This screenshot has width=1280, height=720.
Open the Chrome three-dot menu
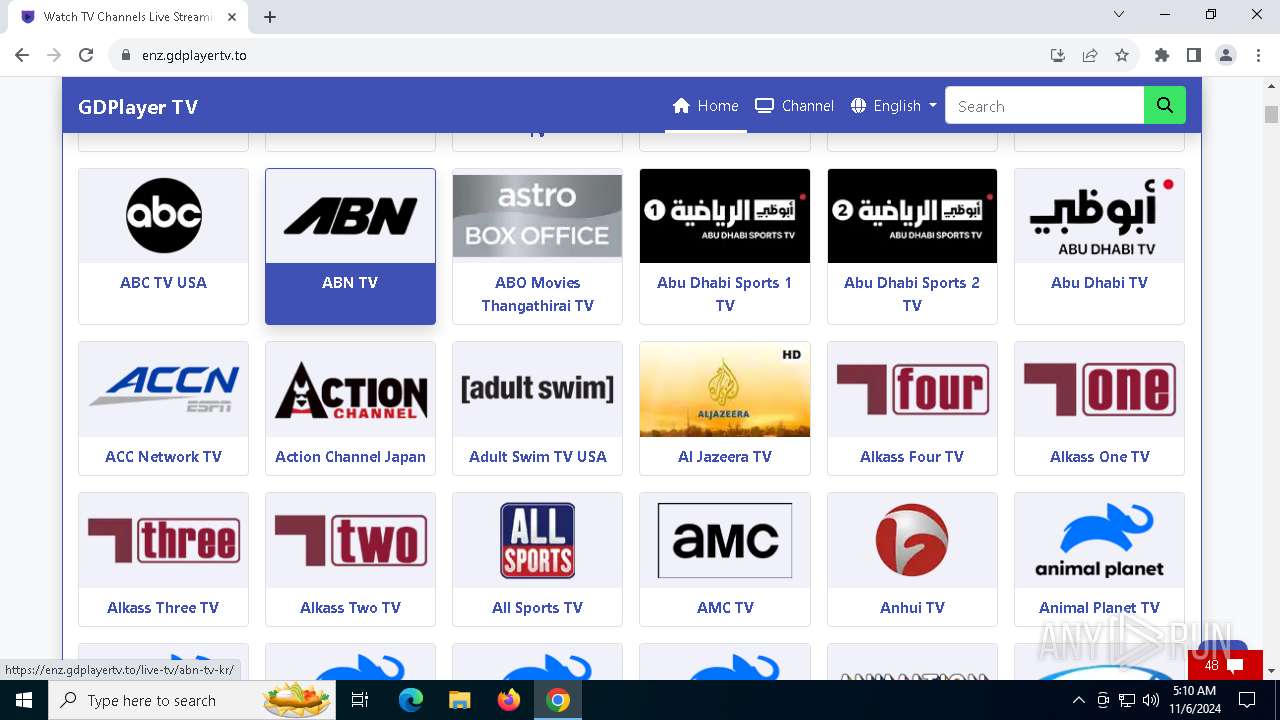point(1258,55)
